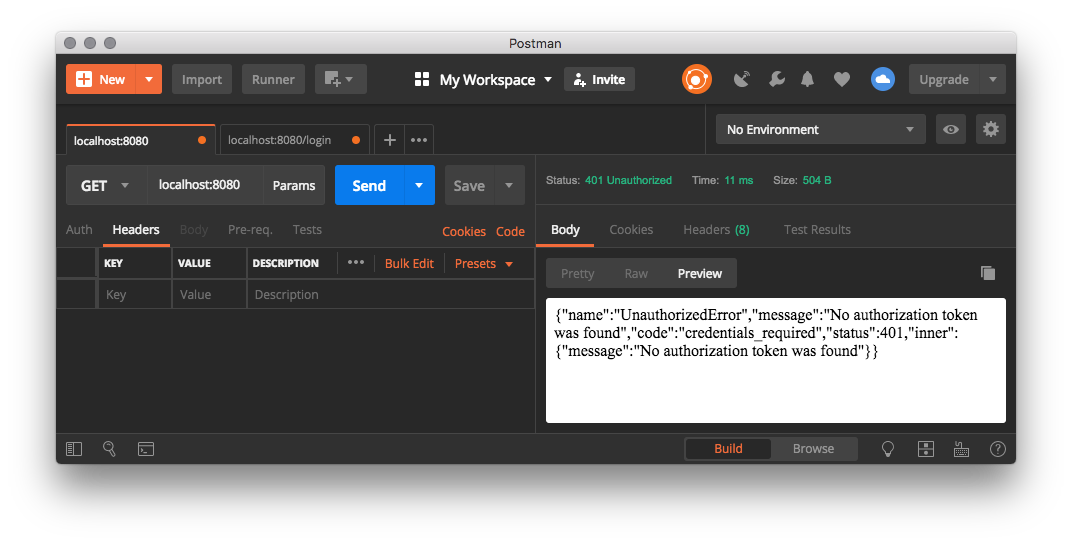The height and width of the screenshot is (544, 1072).
Task: Switch to the response Cookies tab
Action: coord(631,230)
